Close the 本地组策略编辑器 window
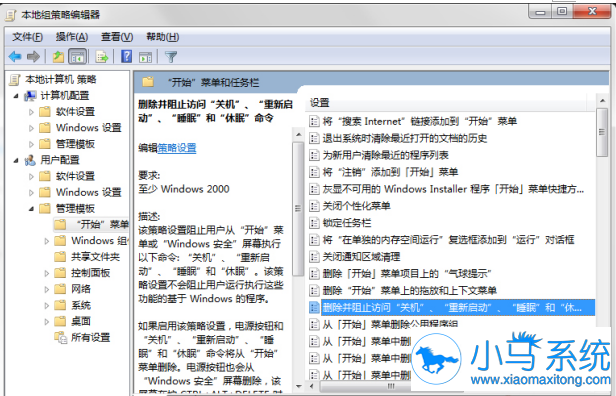 pos(592,12)
